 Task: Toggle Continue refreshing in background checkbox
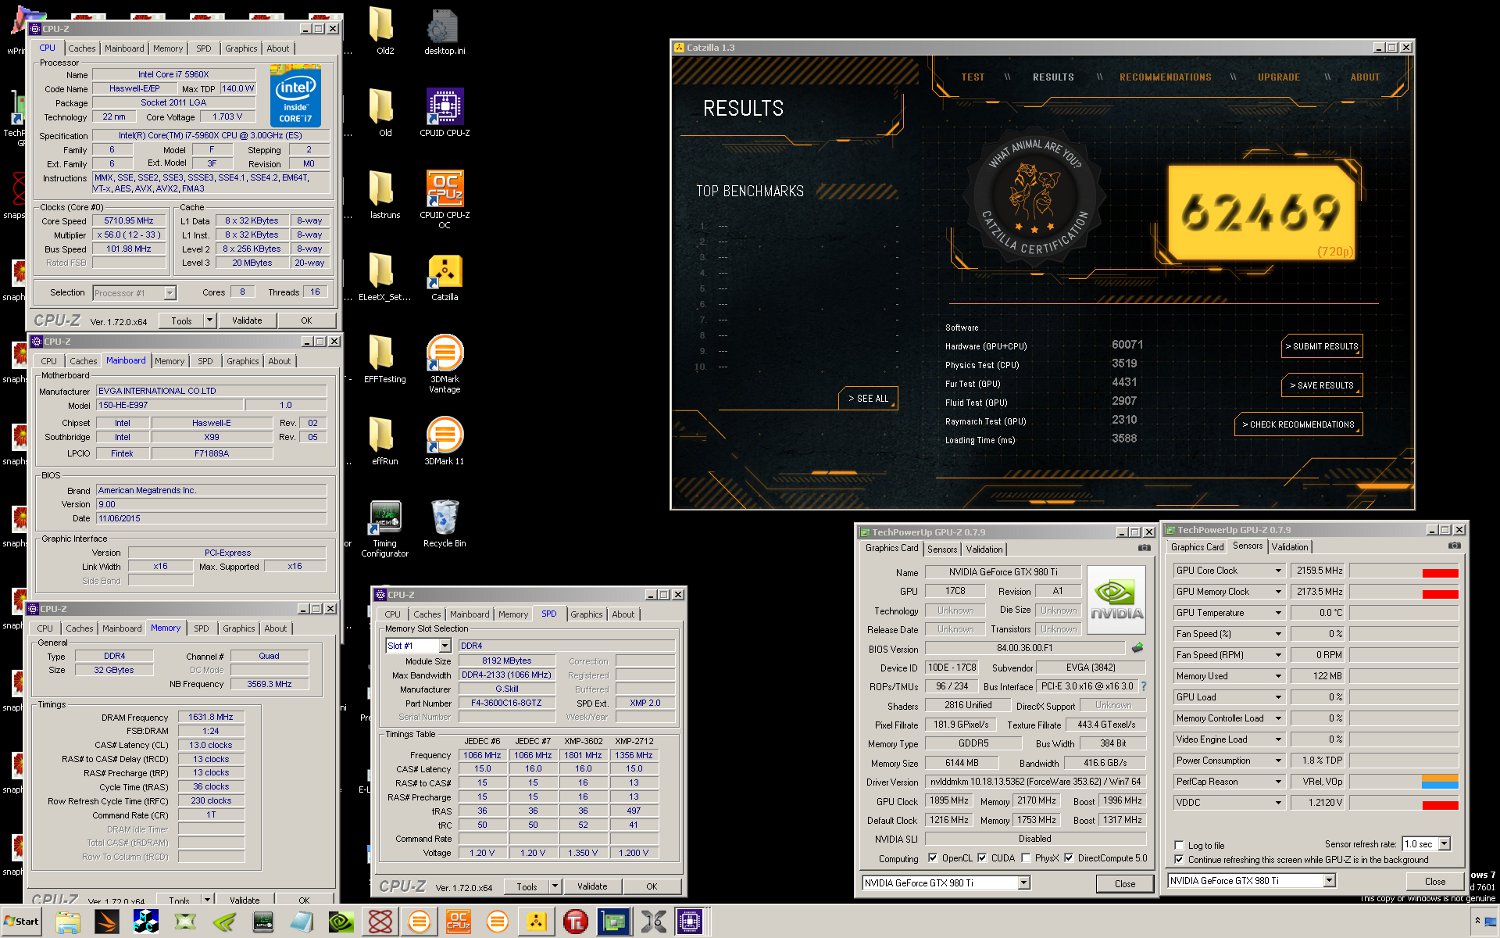pyautogui.click(x=1179, y=859)
